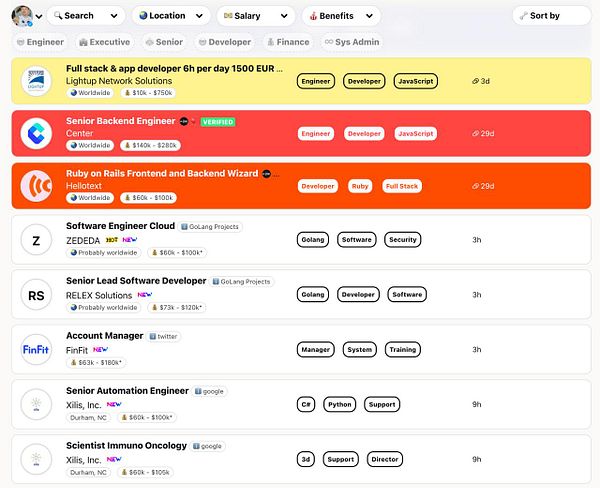Click the VERIFIED badge on Center job
Viewport: 600px width, 488px height.
[218, 122]
